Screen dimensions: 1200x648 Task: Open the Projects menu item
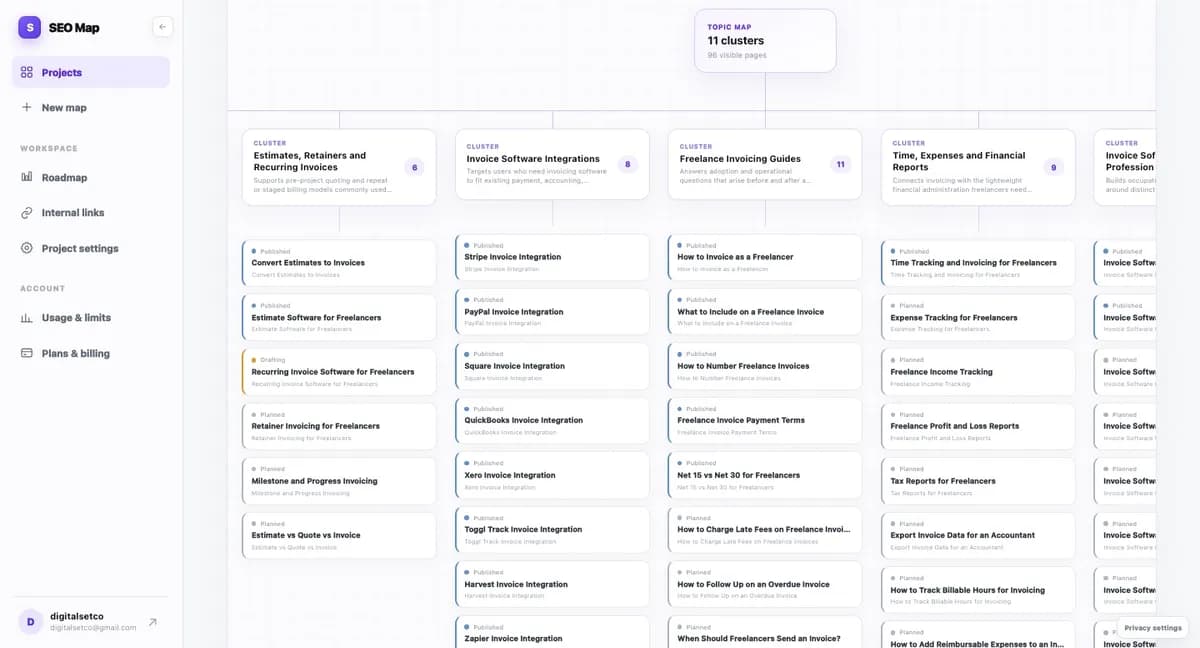point(91,72)
